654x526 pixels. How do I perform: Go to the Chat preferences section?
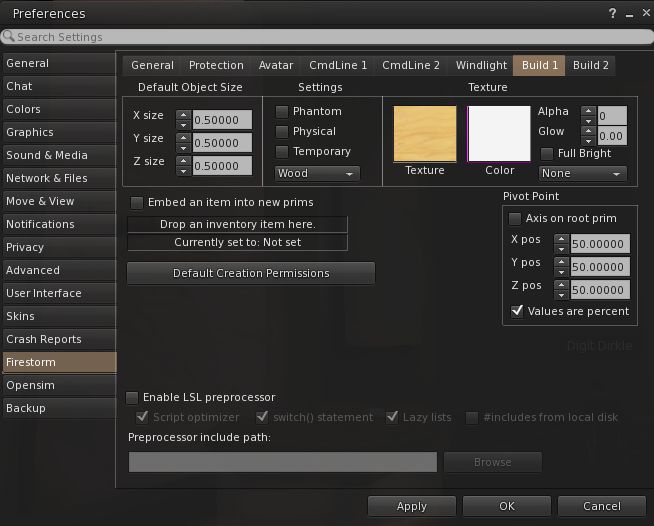(x=59, y=86)
